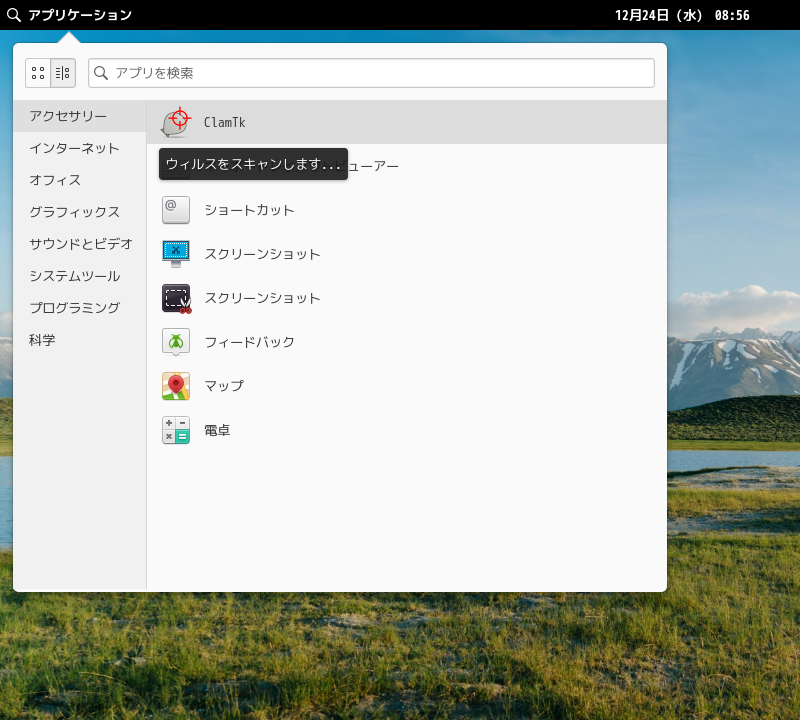The image size is (800, 720).
Task: Select the システムツール category
Action: 80,276
